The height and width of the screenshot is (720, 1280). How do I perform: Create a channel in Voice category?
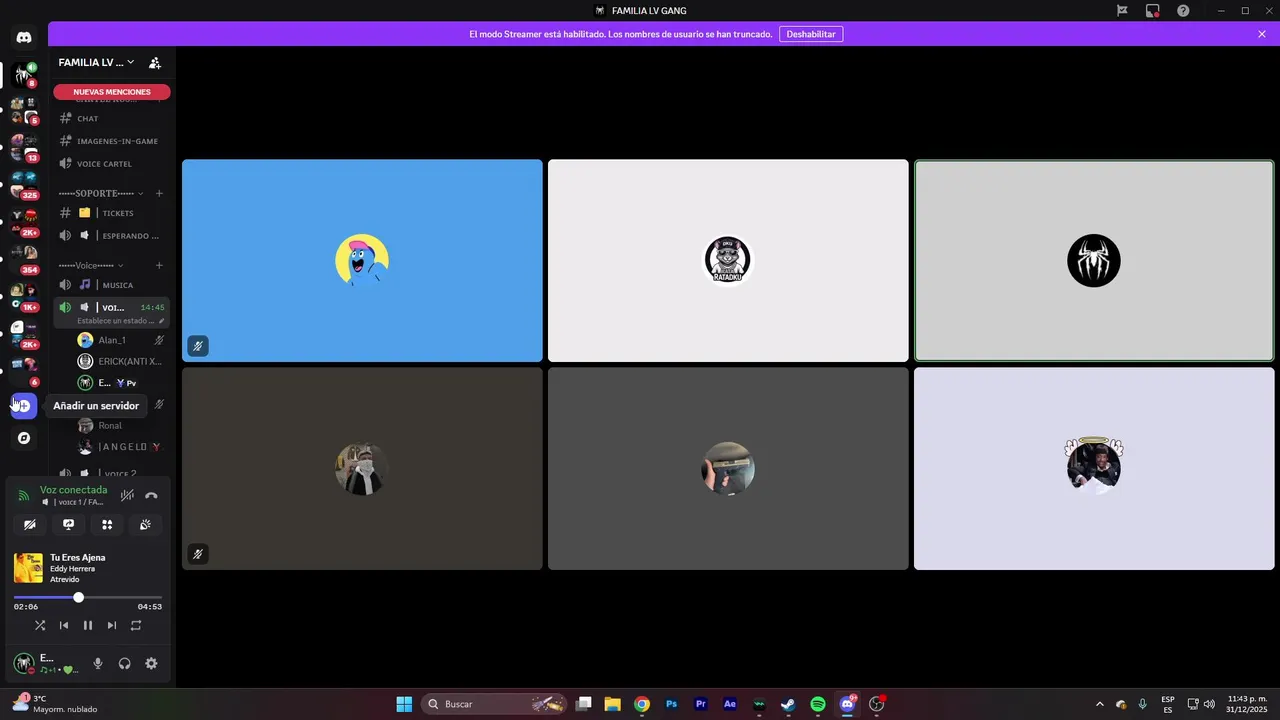(x=159, y=265)
